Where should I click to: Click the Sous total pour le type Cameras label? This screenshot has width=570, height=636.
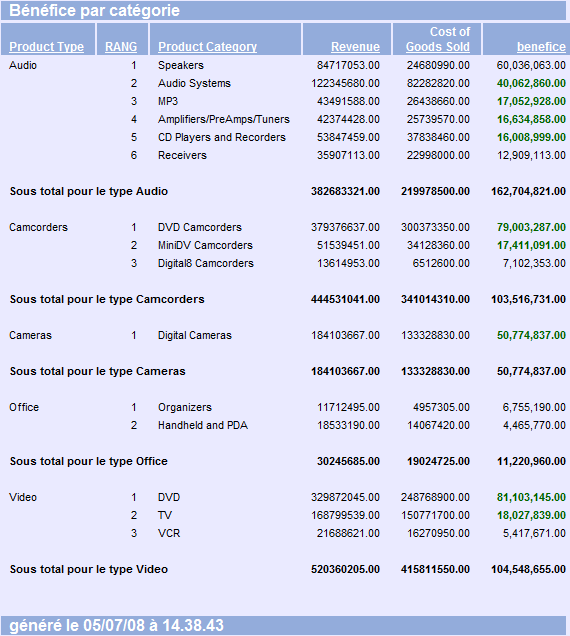coord(97,371)
